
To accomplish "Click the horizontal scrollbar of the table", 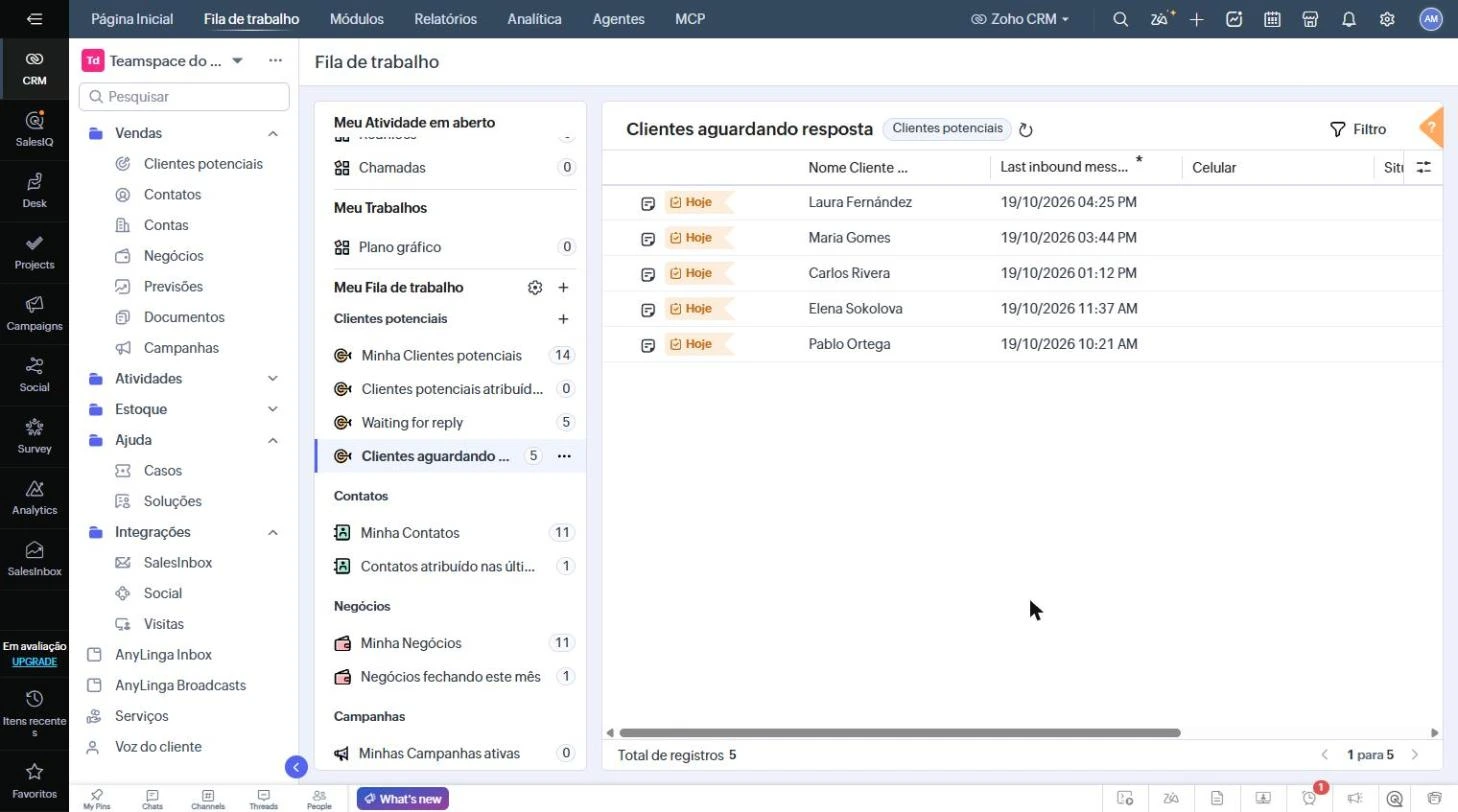I will point(900,733).
